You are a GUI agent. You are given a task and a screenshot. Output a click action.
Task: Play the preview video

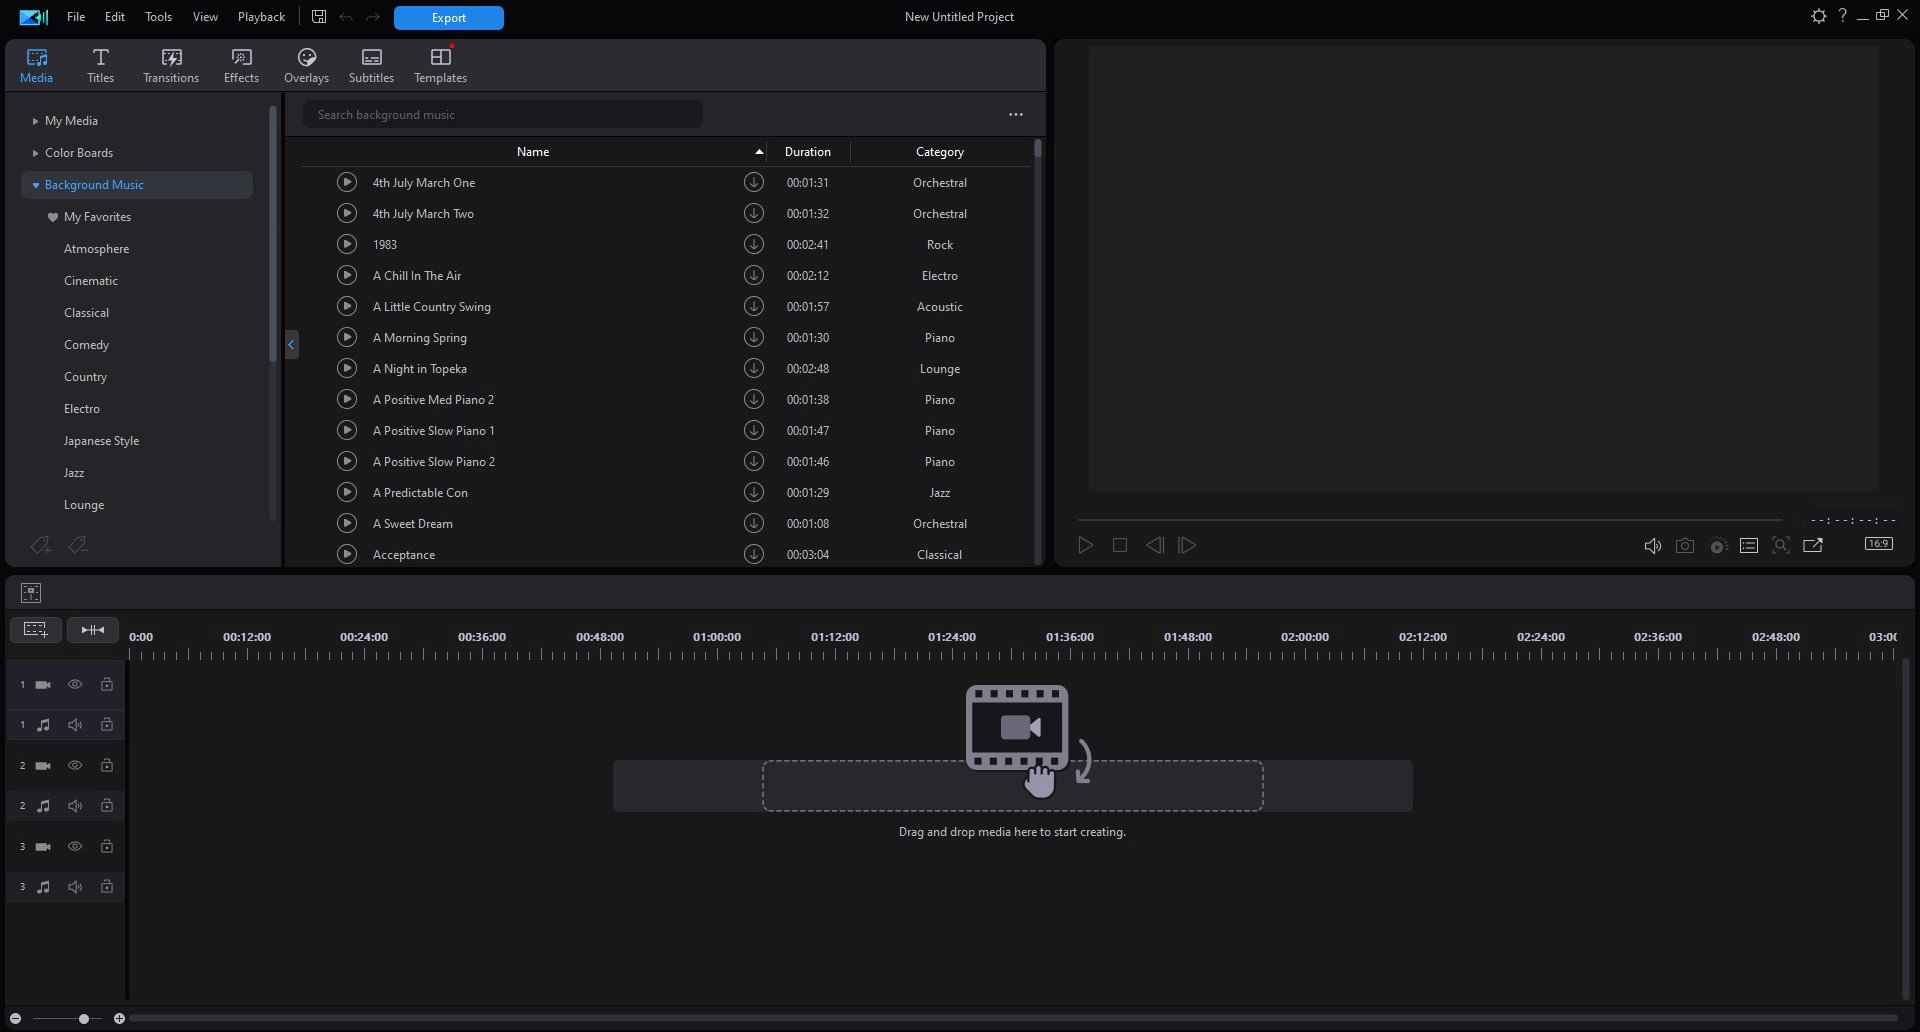point(1085,545)
